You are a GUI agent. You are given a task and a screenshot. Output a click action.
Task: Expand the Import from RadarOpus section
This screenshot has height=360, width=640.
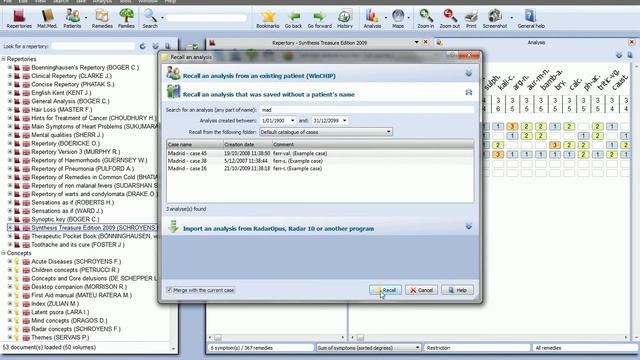coord(469,227)
